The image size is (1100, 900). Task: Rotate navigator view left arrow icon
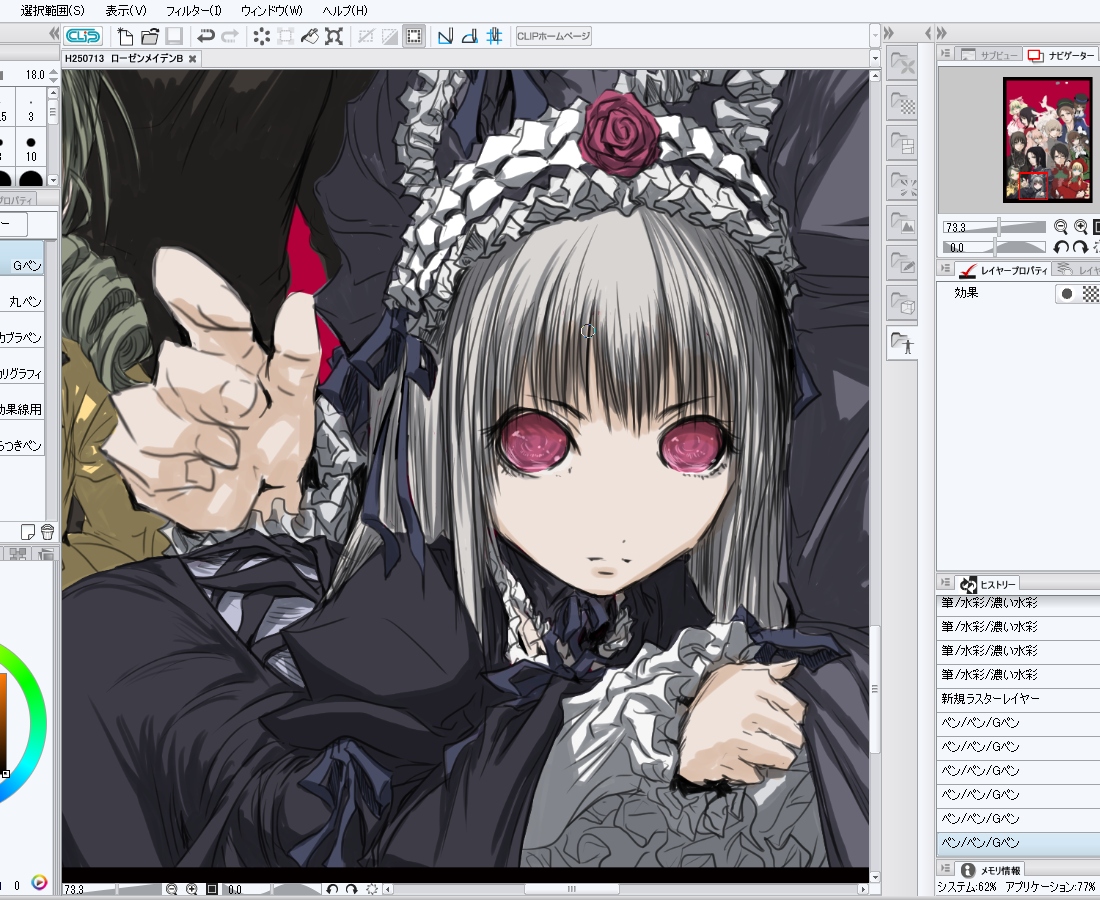click(x=1061, y=247)
